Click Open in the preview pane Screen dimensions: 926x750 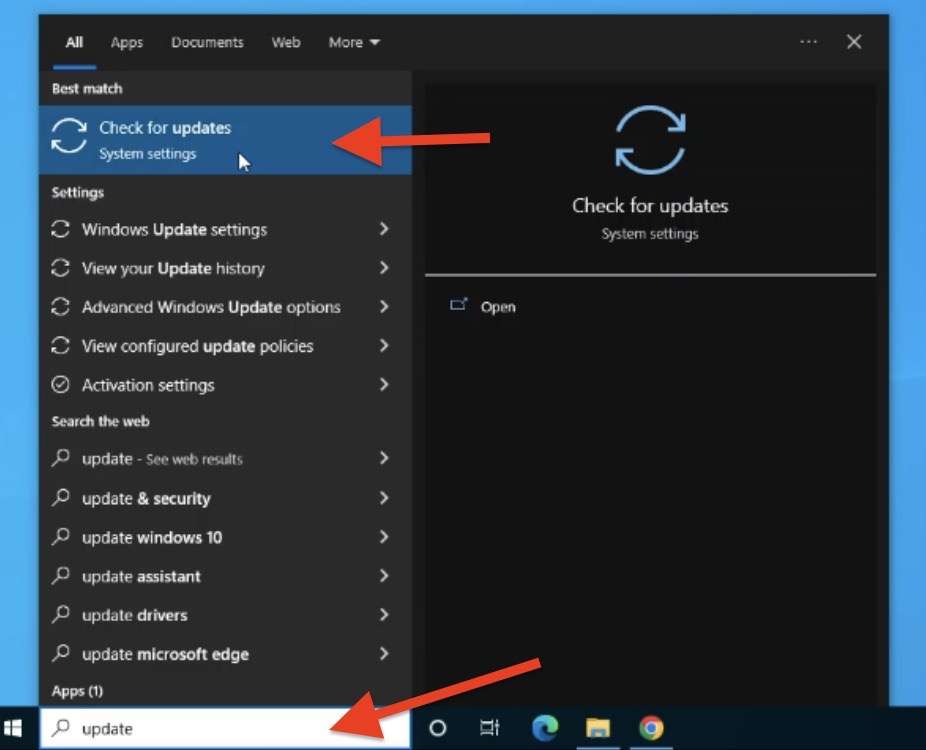[x=497, y=307]
